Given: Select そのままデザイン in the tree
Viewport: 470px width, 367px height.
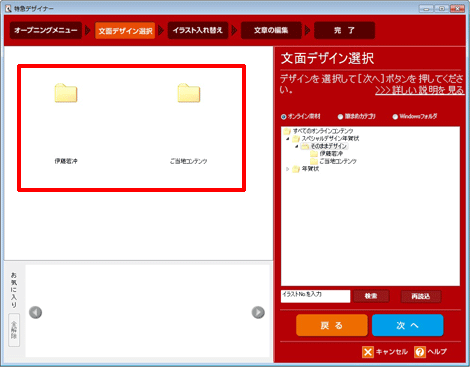Looking at the screenshot, I should [329, 146].
